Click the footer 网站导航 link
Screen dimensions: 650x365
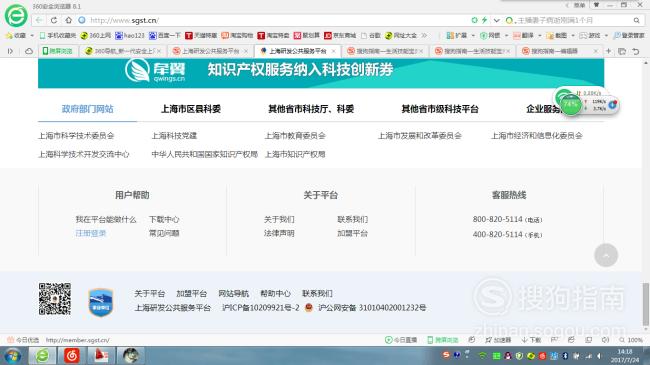tap(233, 294)
